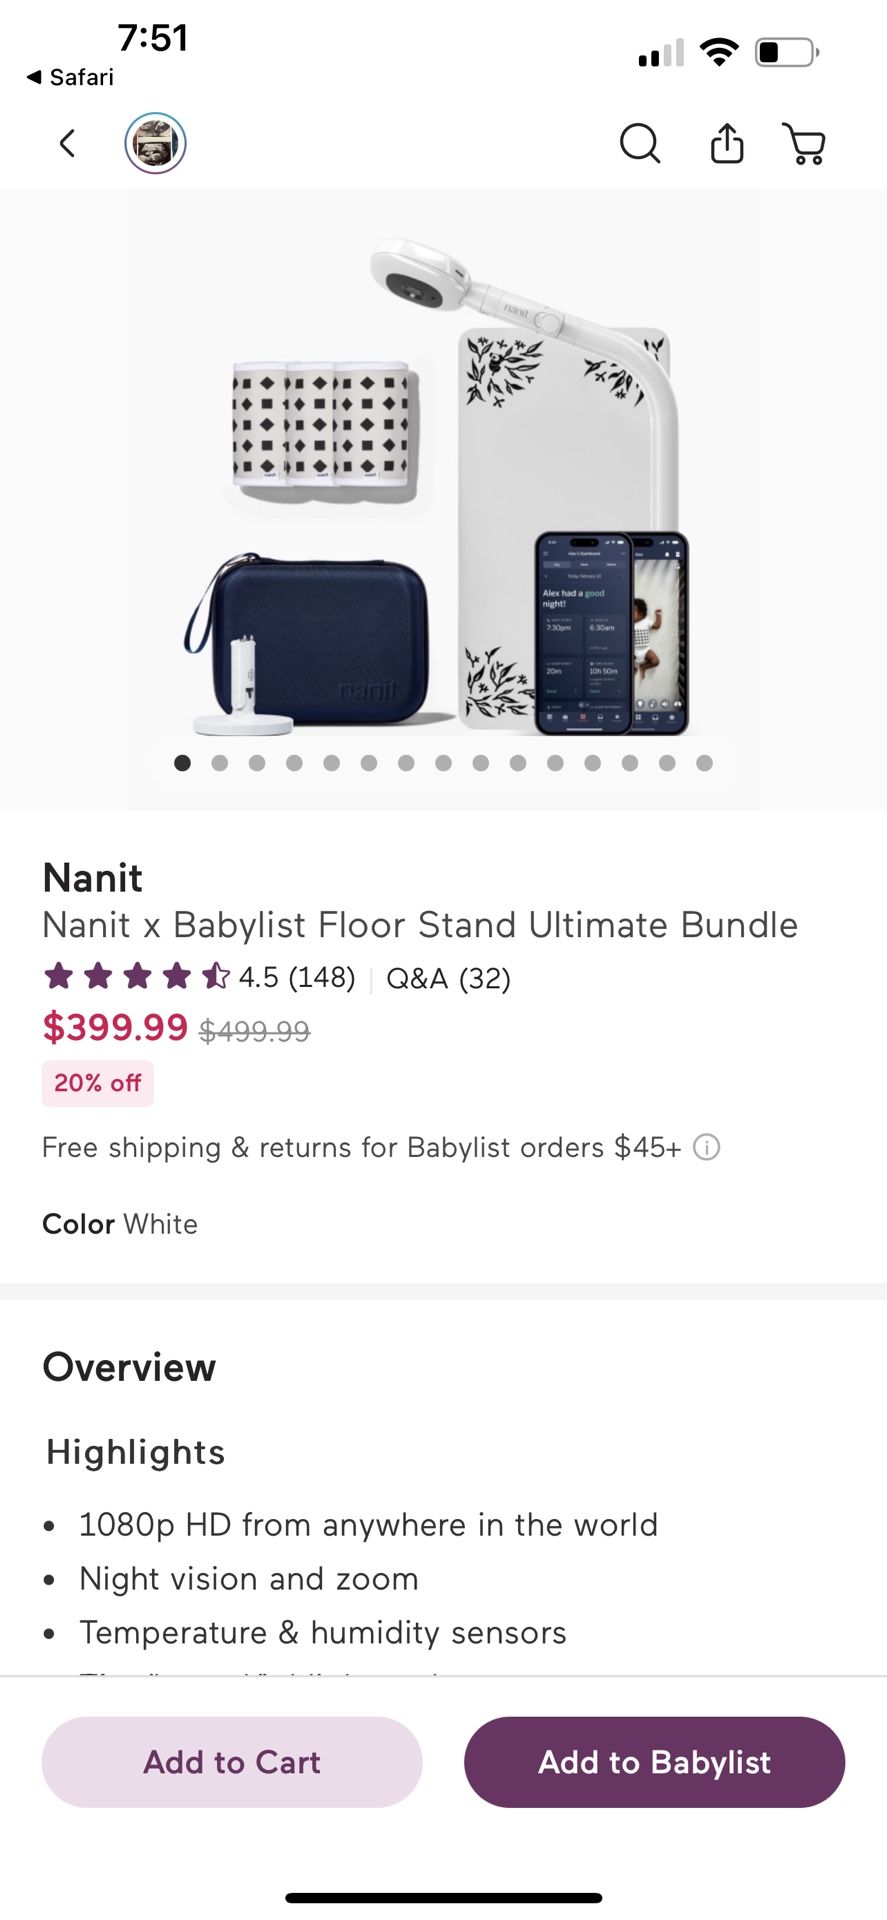This screenshot has width=887, height=1920.
Task: Tap free shipping info icon
Action: 707,1147
